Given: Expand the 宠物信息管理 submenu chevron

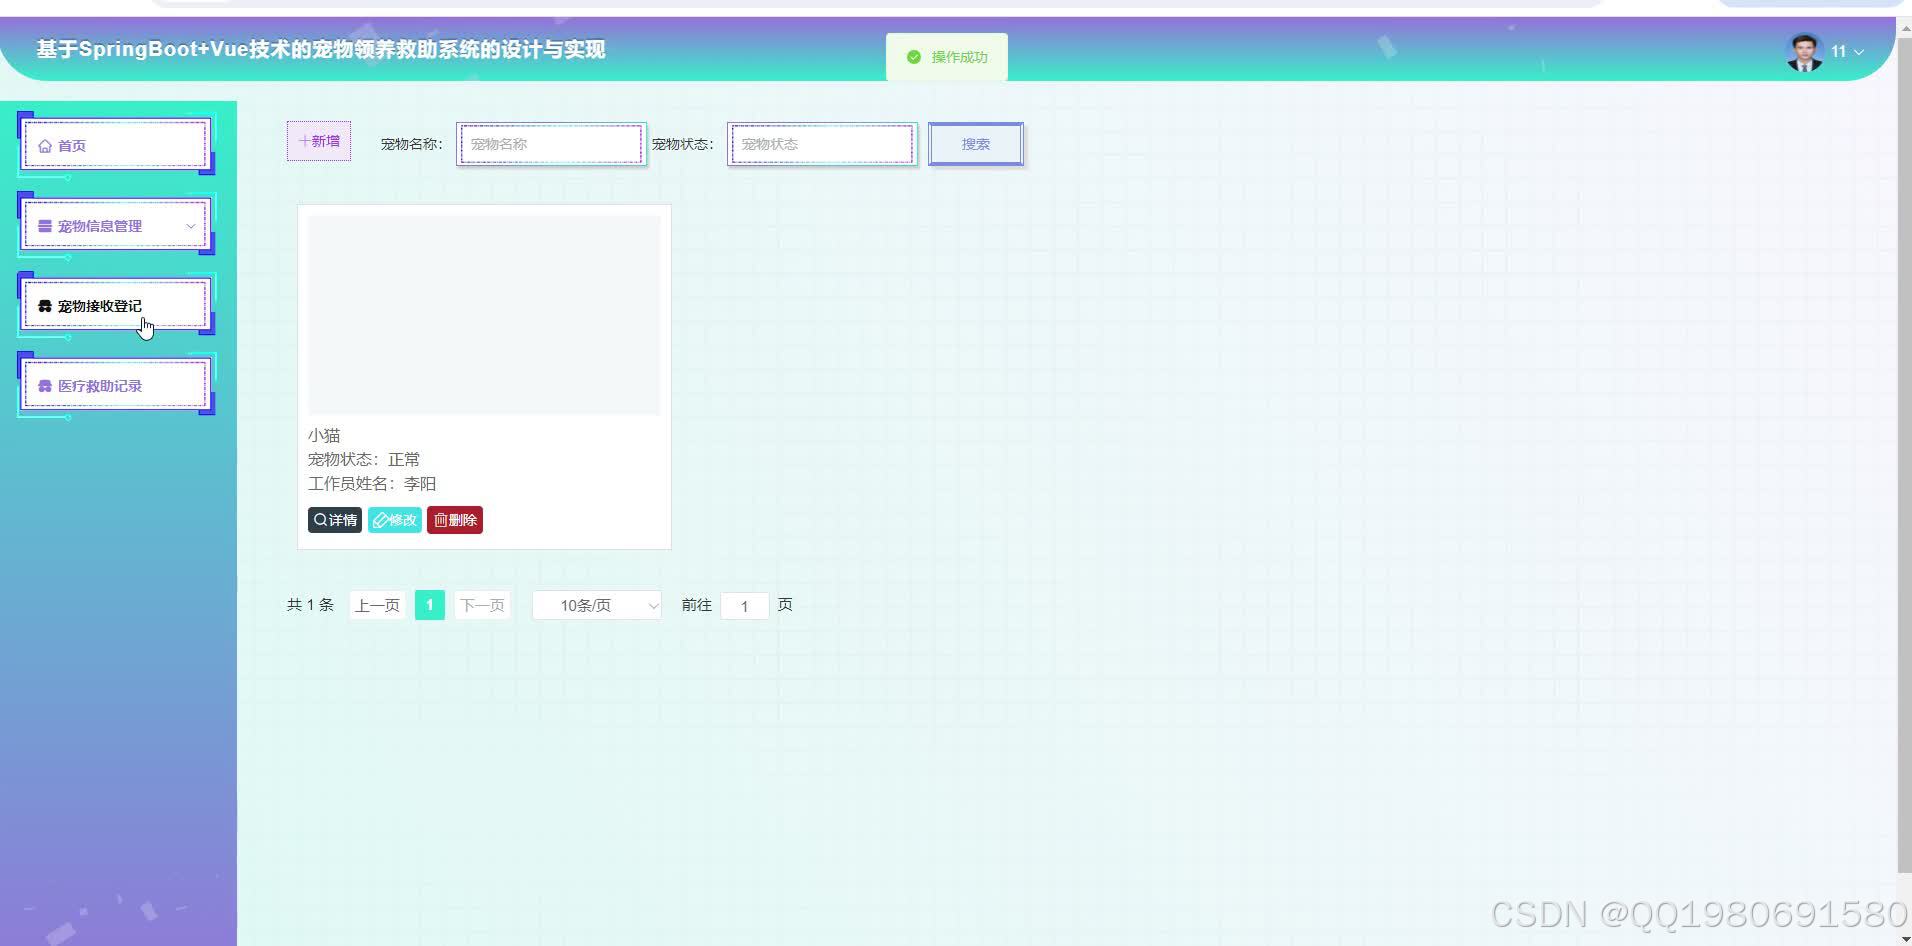Looking at the screenshot, I should [x=190, y=225].
